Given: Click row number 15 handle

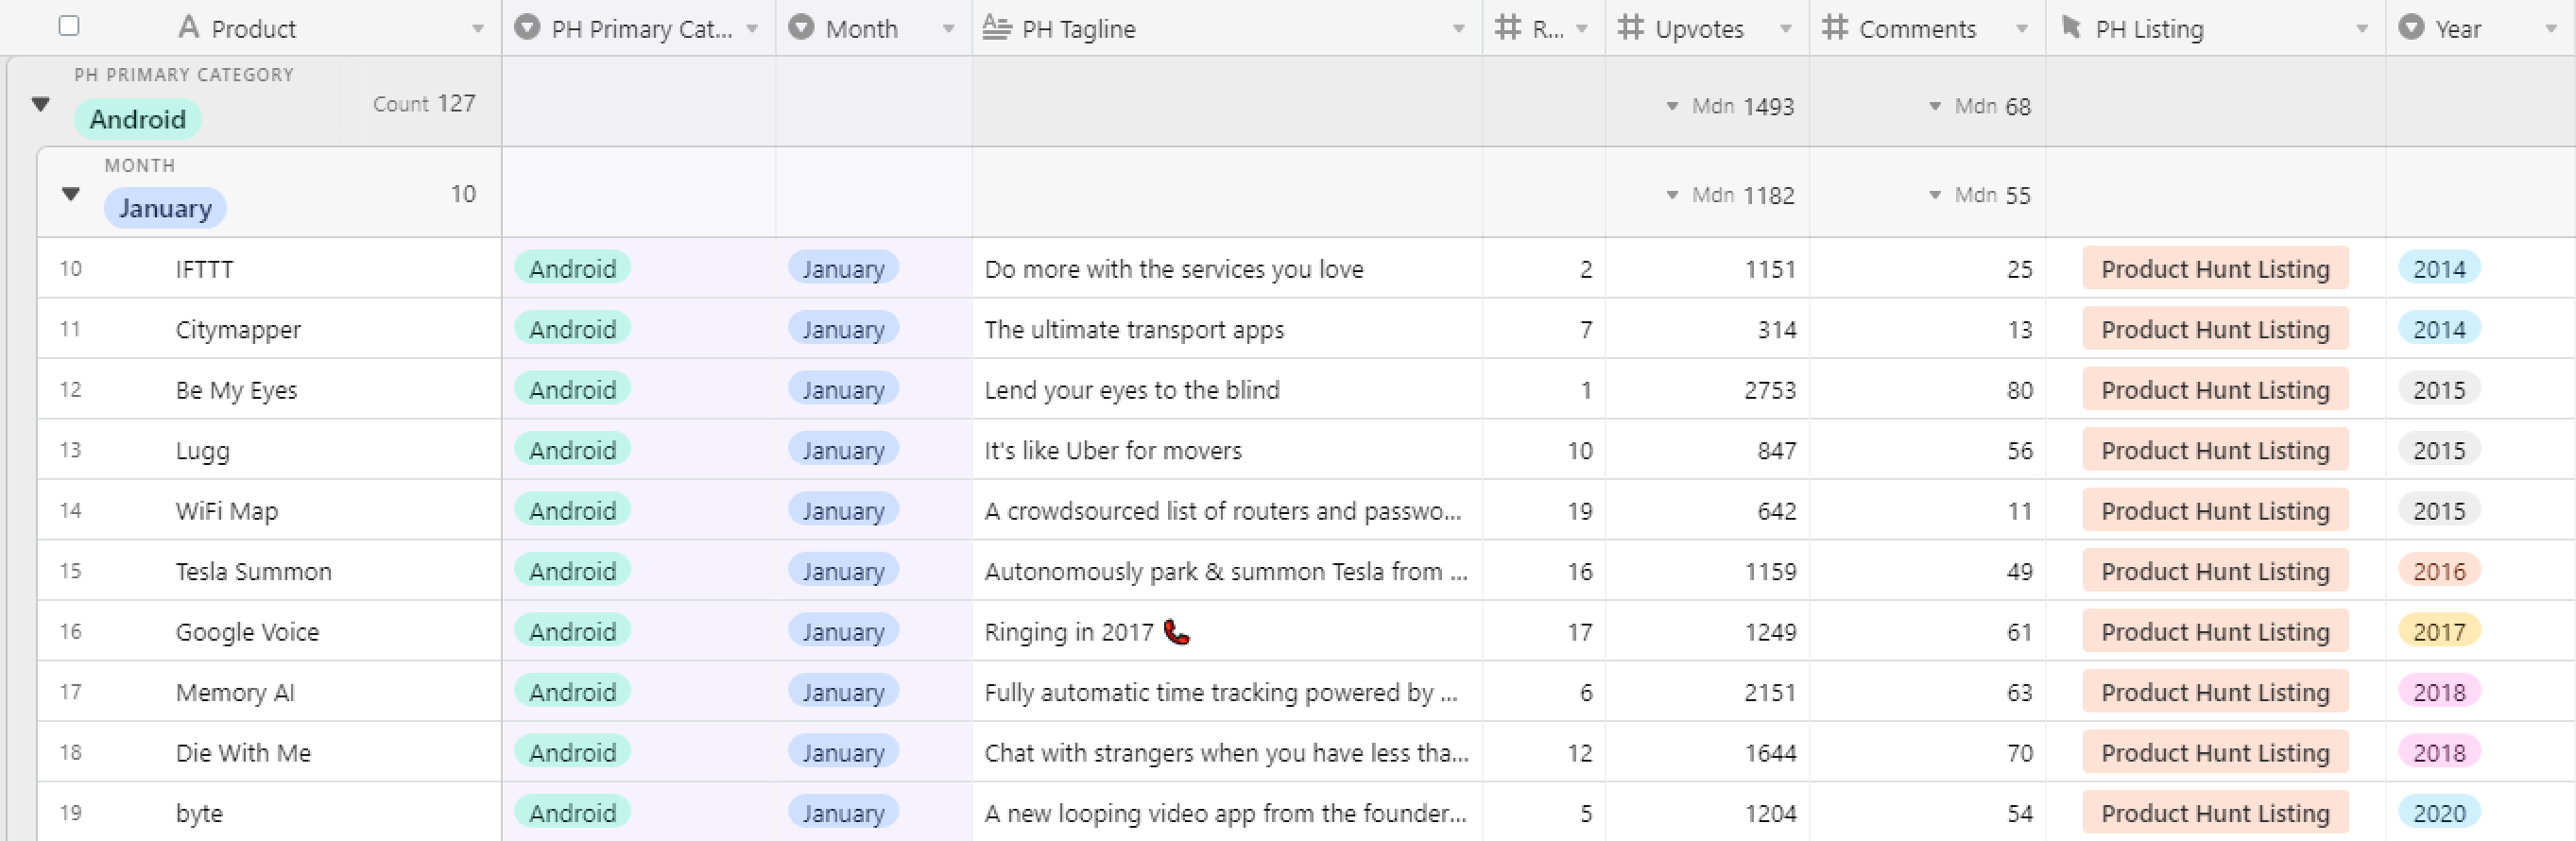Looking at the screenshot, I should [x=70, y=571].
